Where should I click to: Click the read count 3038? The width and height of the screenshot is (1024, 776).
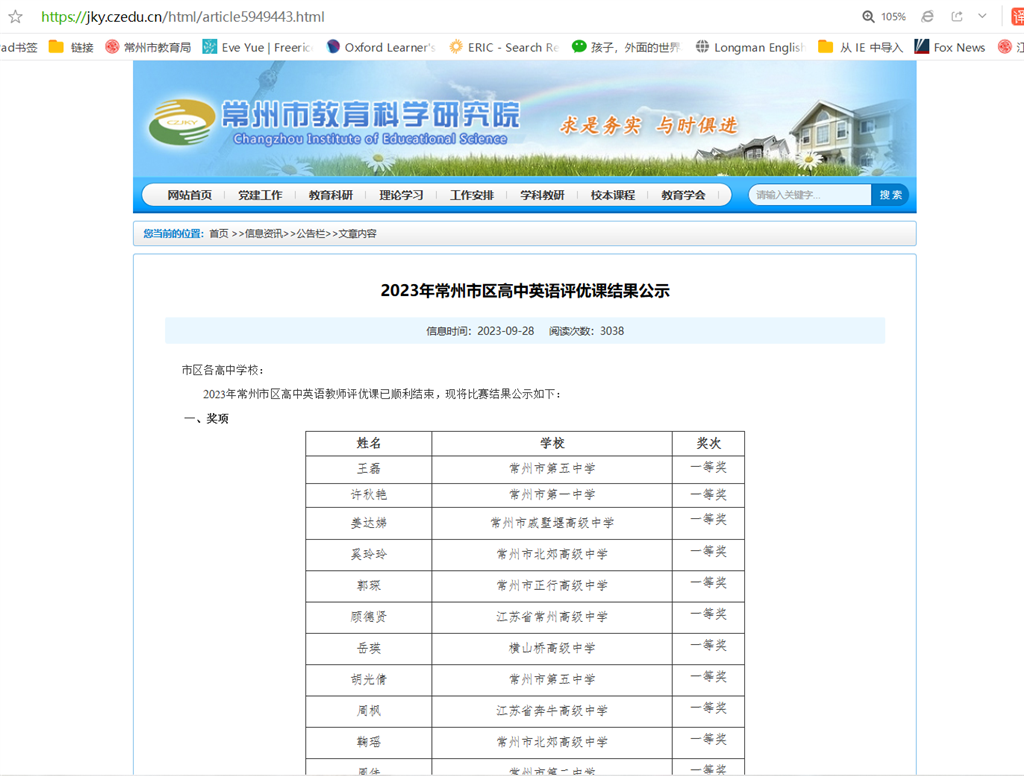[612, 331]
